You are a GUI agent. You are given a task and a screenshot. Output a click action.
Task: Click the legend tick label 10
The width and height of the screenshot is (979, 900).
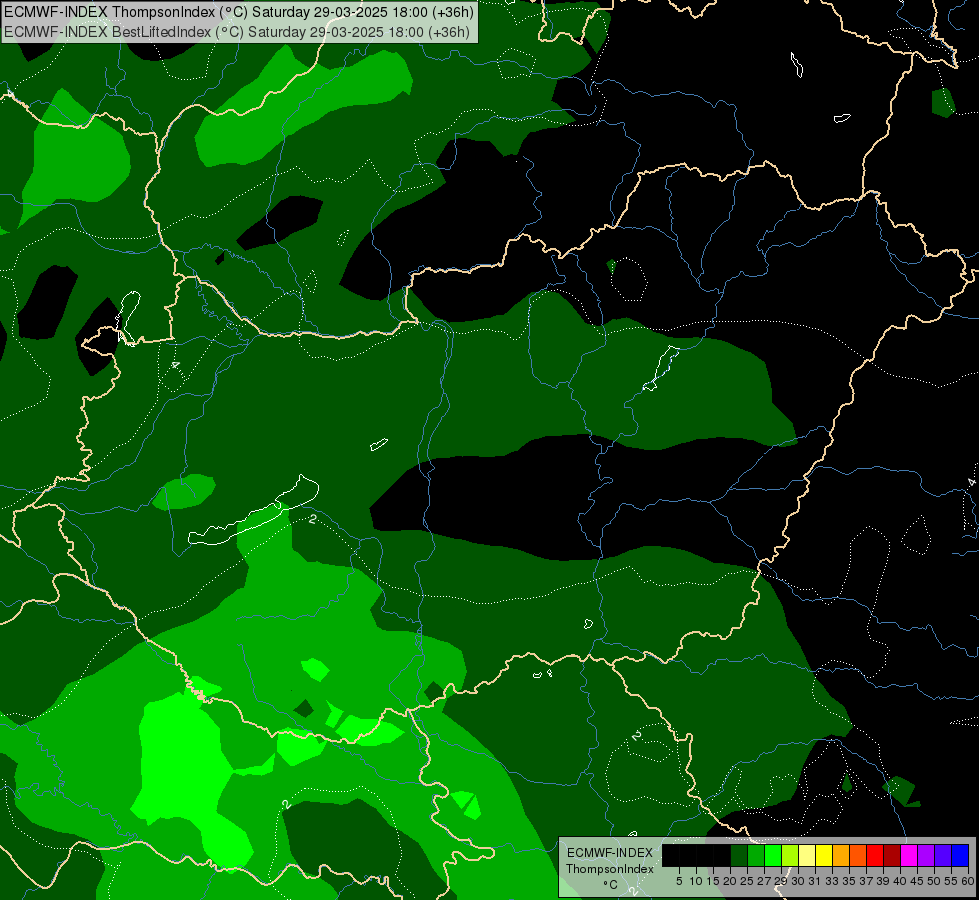point(696,881)
